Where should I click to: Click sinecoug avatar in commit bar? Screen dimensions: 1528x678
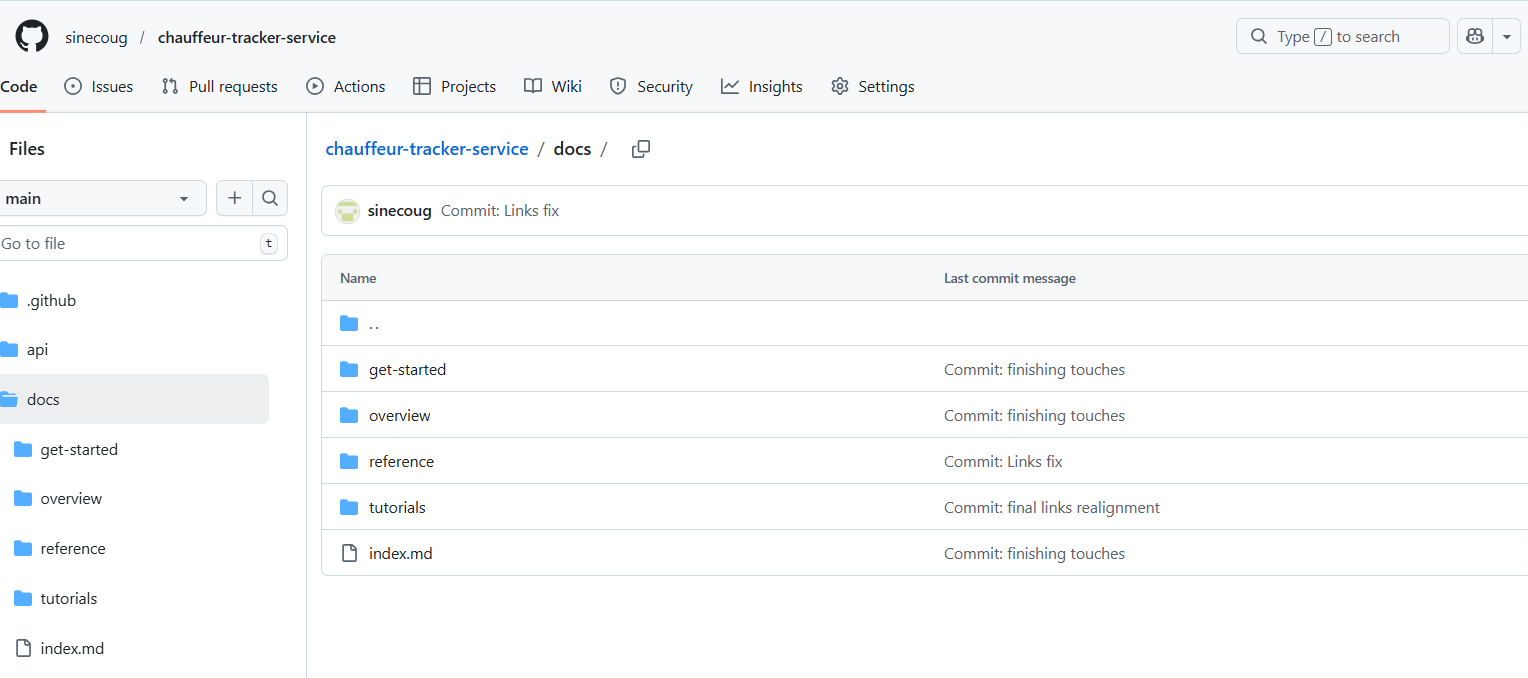pyautogui.click(x=347, y=211)
